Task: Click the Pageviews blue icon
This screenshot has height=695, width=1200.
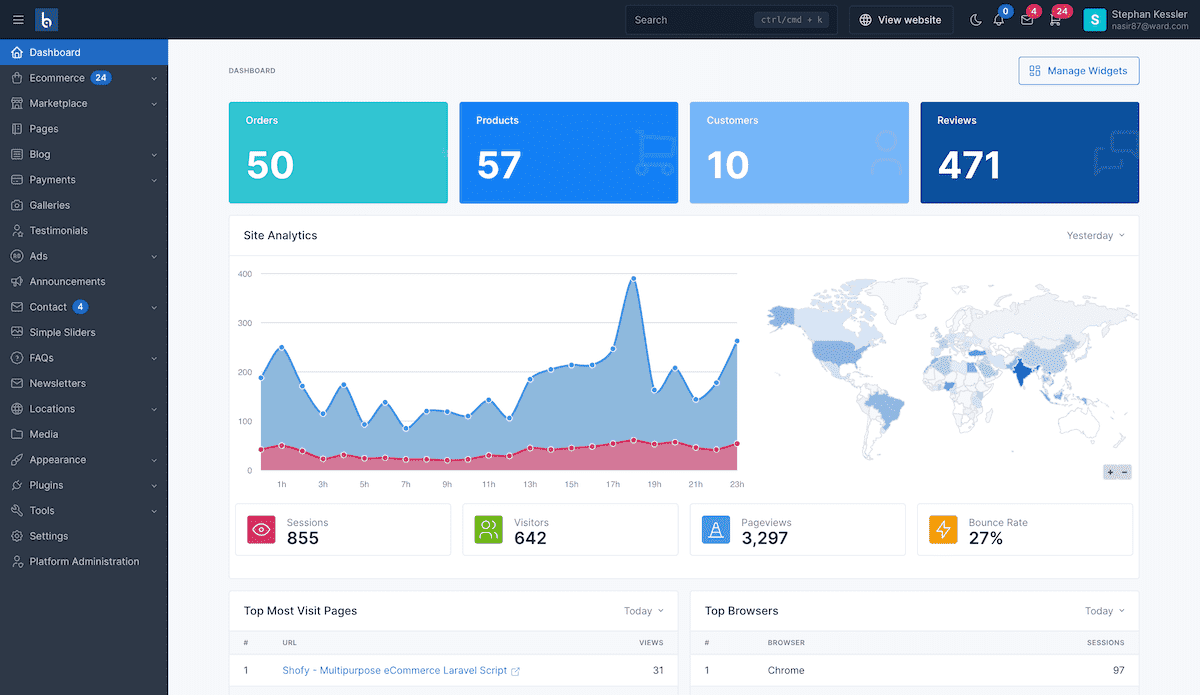Action: click(x=716, y=530)
